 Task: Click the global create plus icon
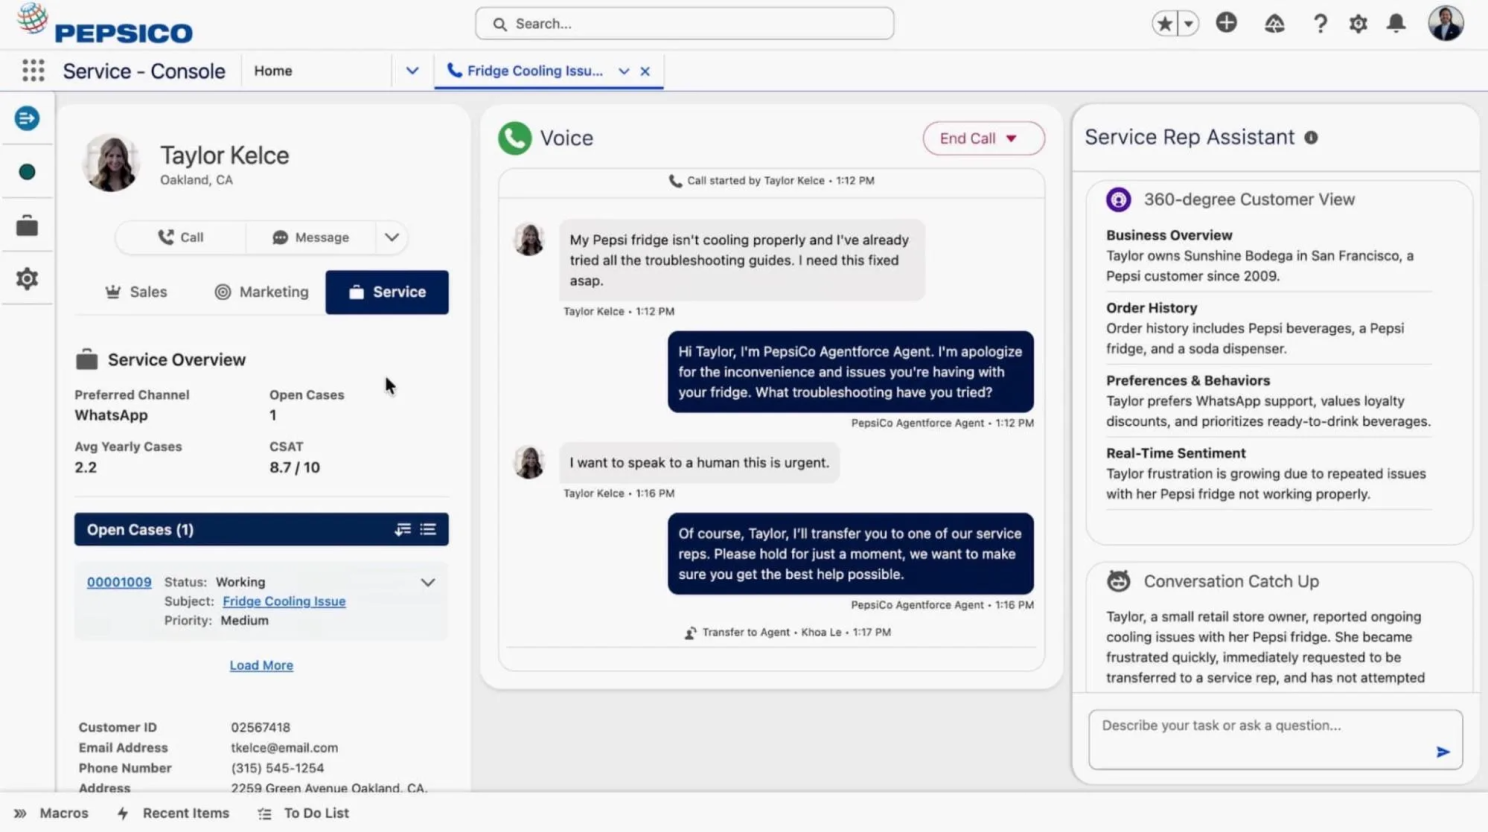coord(1226,22)
